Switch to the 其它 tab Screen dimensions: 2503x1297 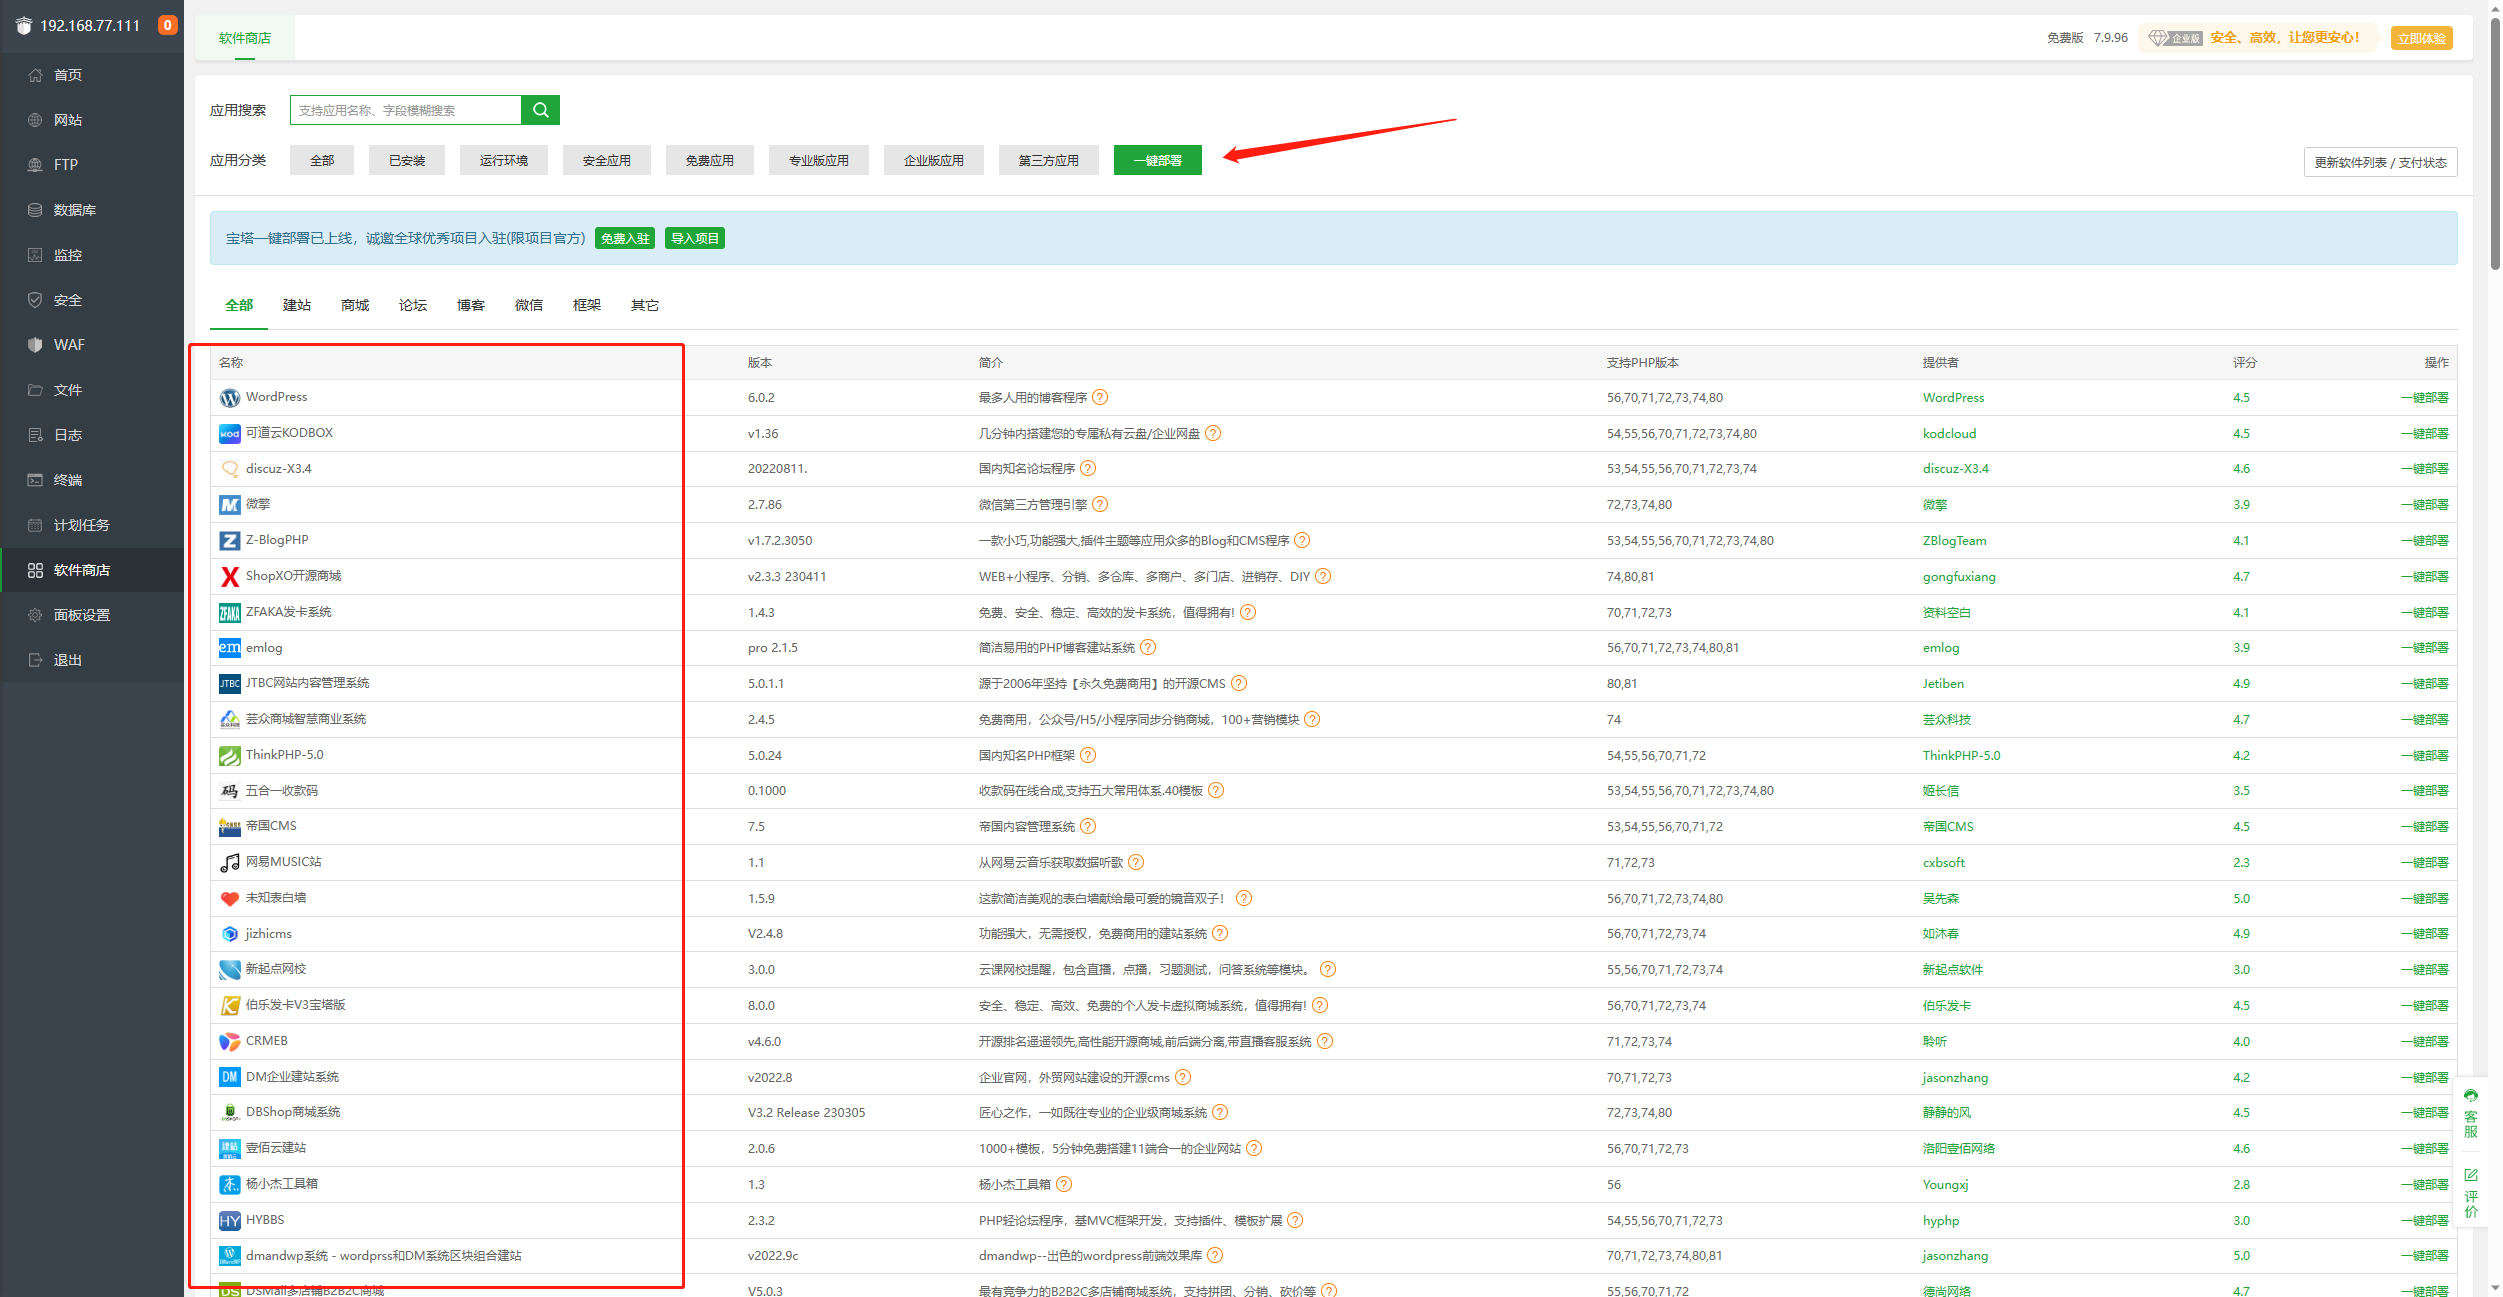click(645, 305)
